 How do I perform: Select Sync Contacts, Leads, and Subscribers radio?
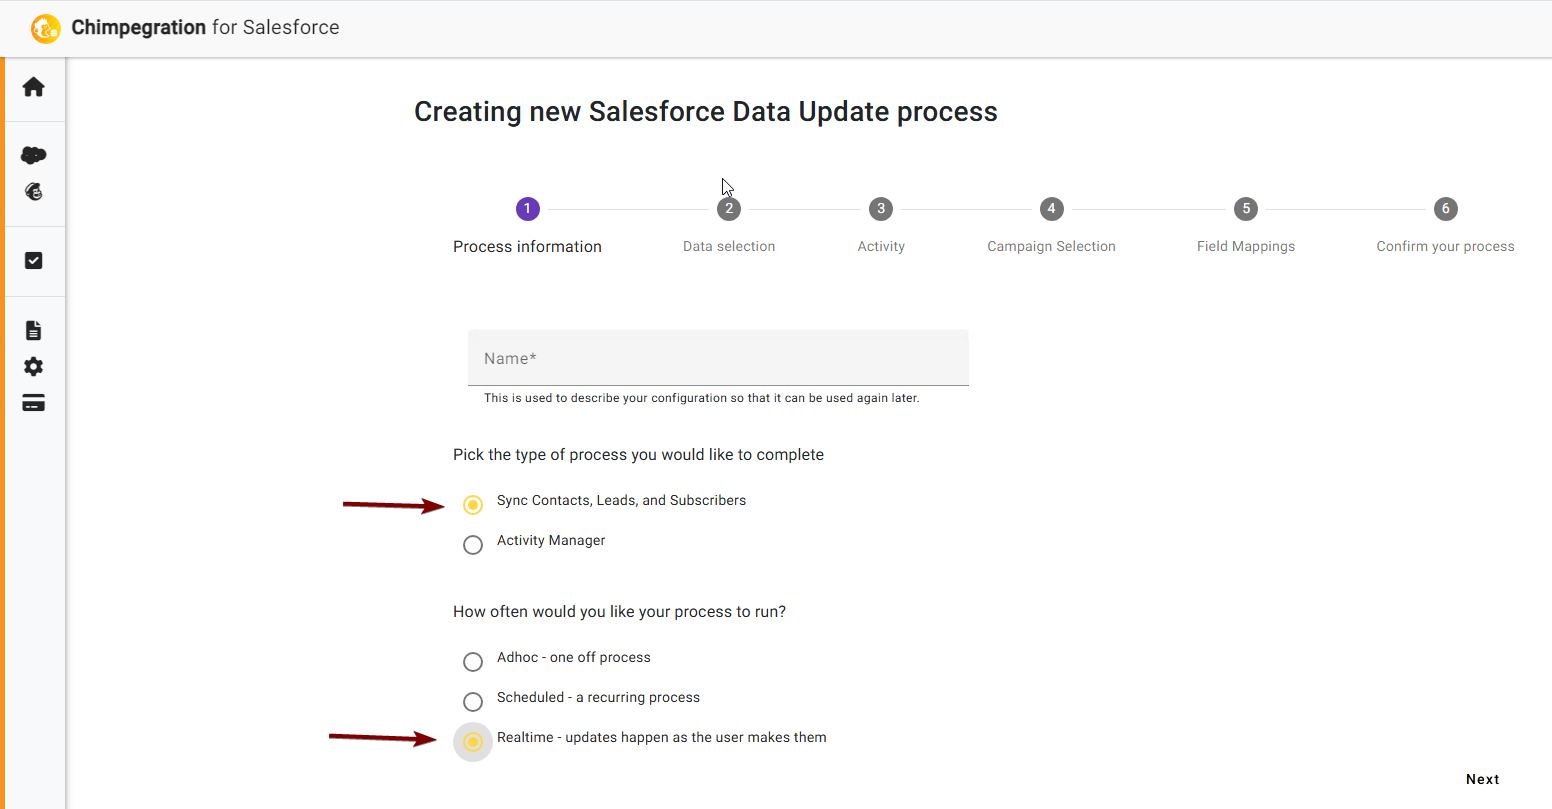[x=473, y=505]
